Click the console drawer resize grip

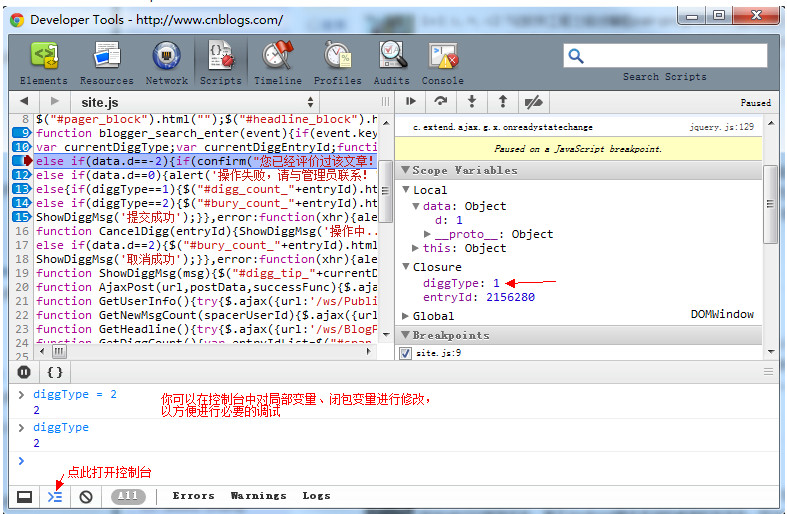coord(768,372)
